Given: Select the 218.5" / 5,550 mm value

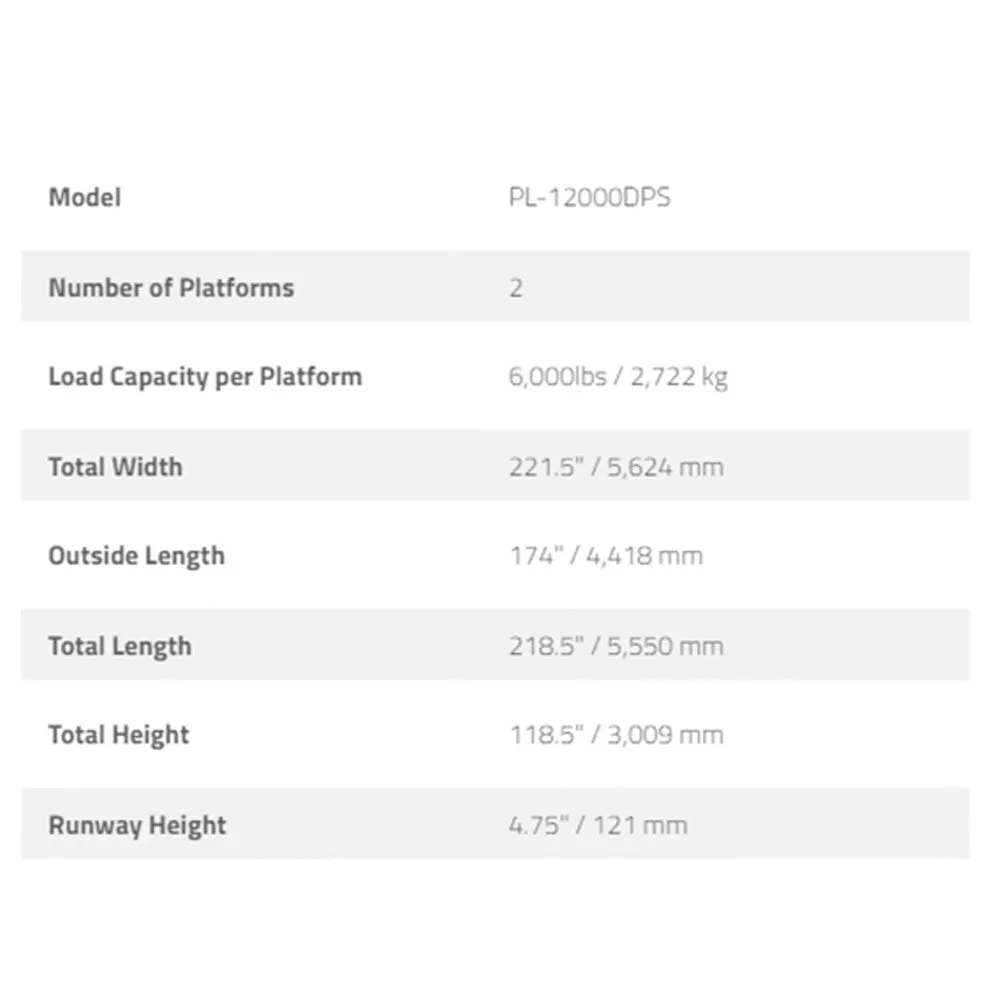Looking at the screenshot, I should pyautogui.click(x=616, y=646).
